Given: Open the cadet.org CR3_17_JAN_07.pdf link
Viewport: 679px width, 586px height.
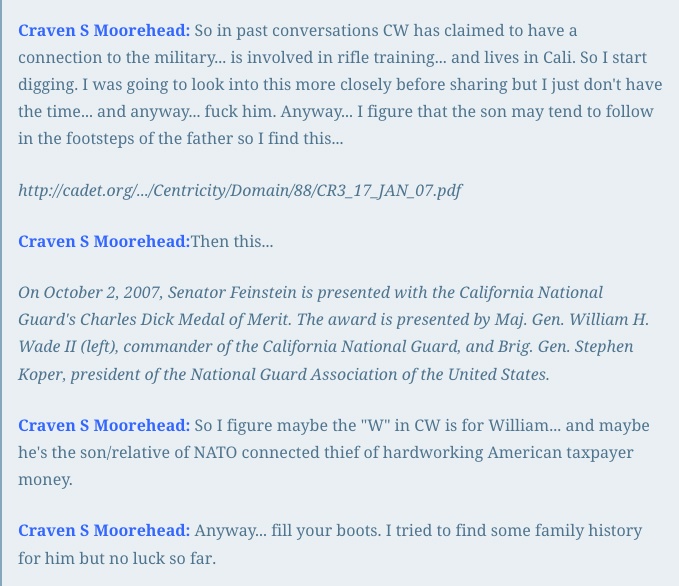Looking at the screenshot, I should [240, 191].
